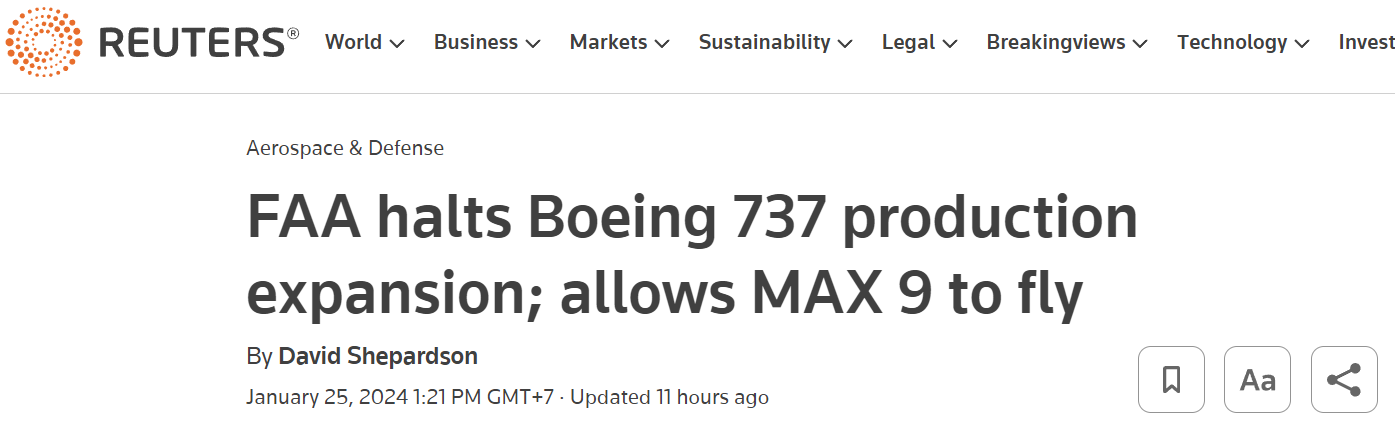Expand the World dropdown chevron
This screenshot has height=424, width=1395.
pos(397,43)
